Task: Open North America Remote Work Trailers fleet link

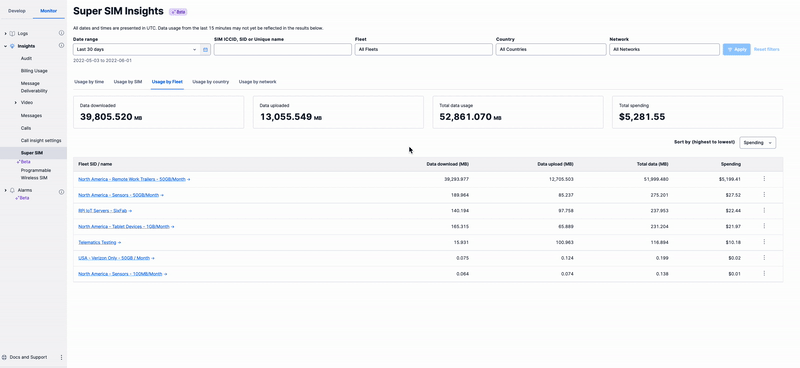Action: (x=134, y=179)
